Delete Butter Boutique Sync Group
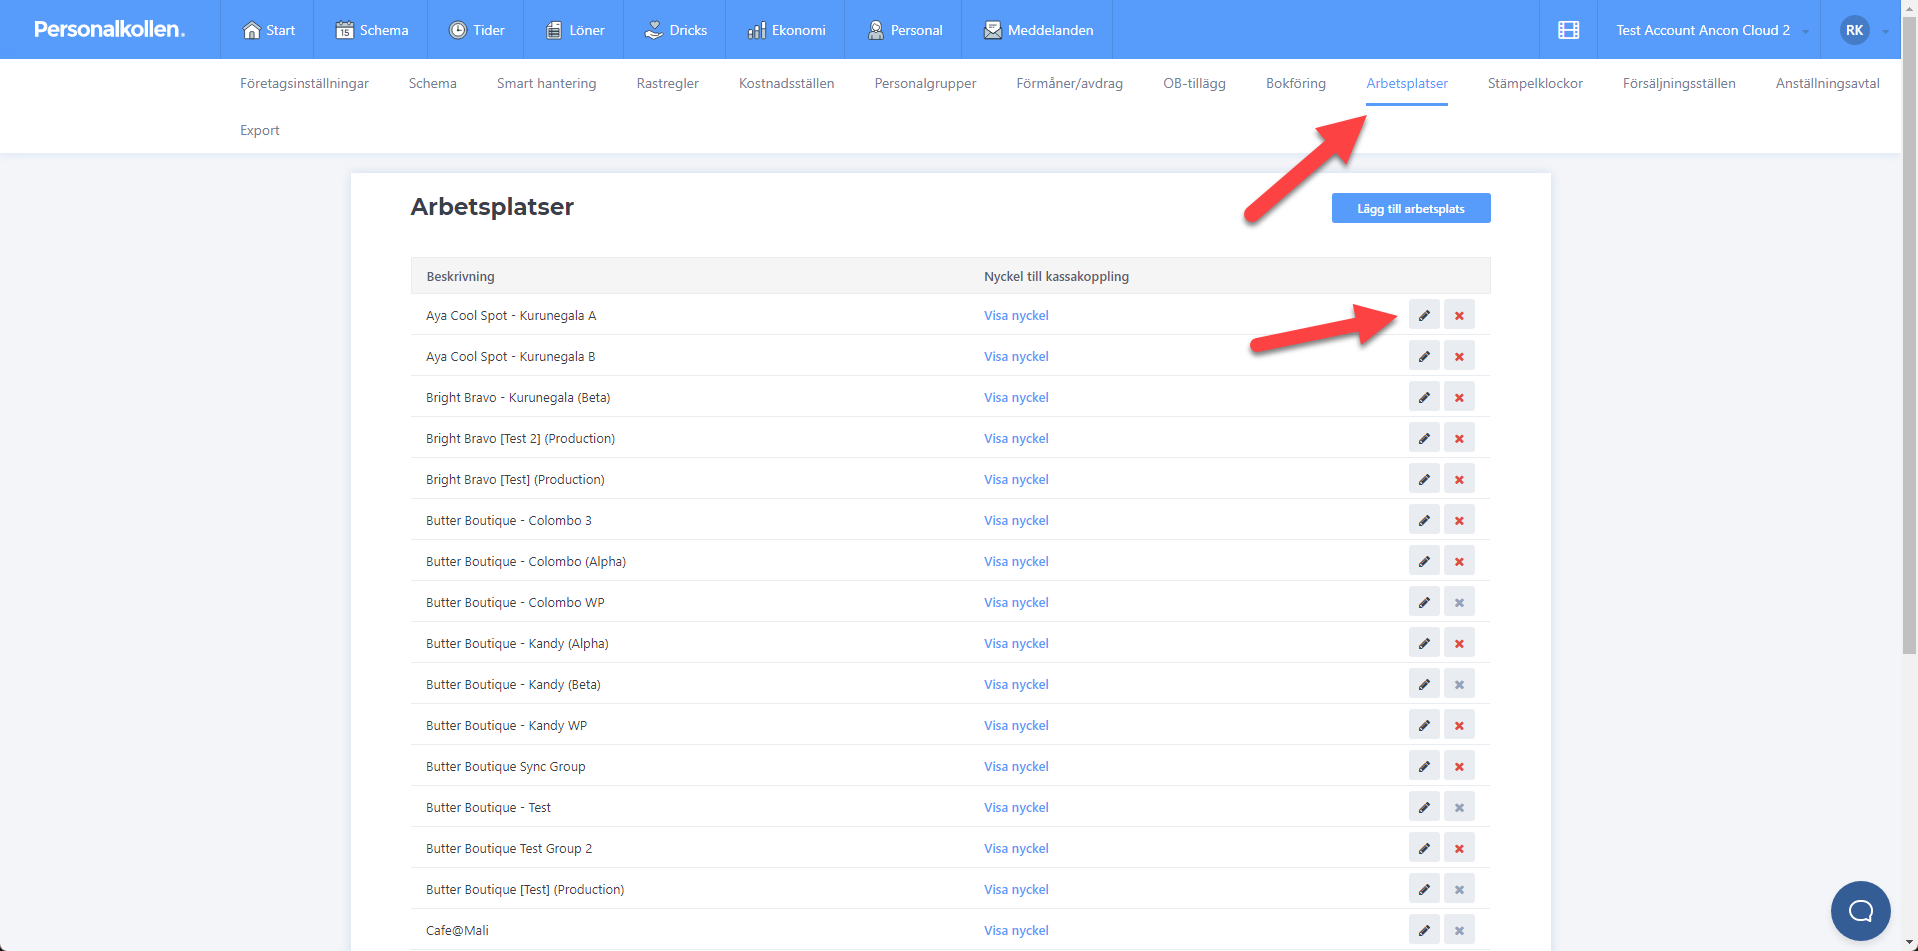The image size is (1918, 951). tap(1459, 766)
